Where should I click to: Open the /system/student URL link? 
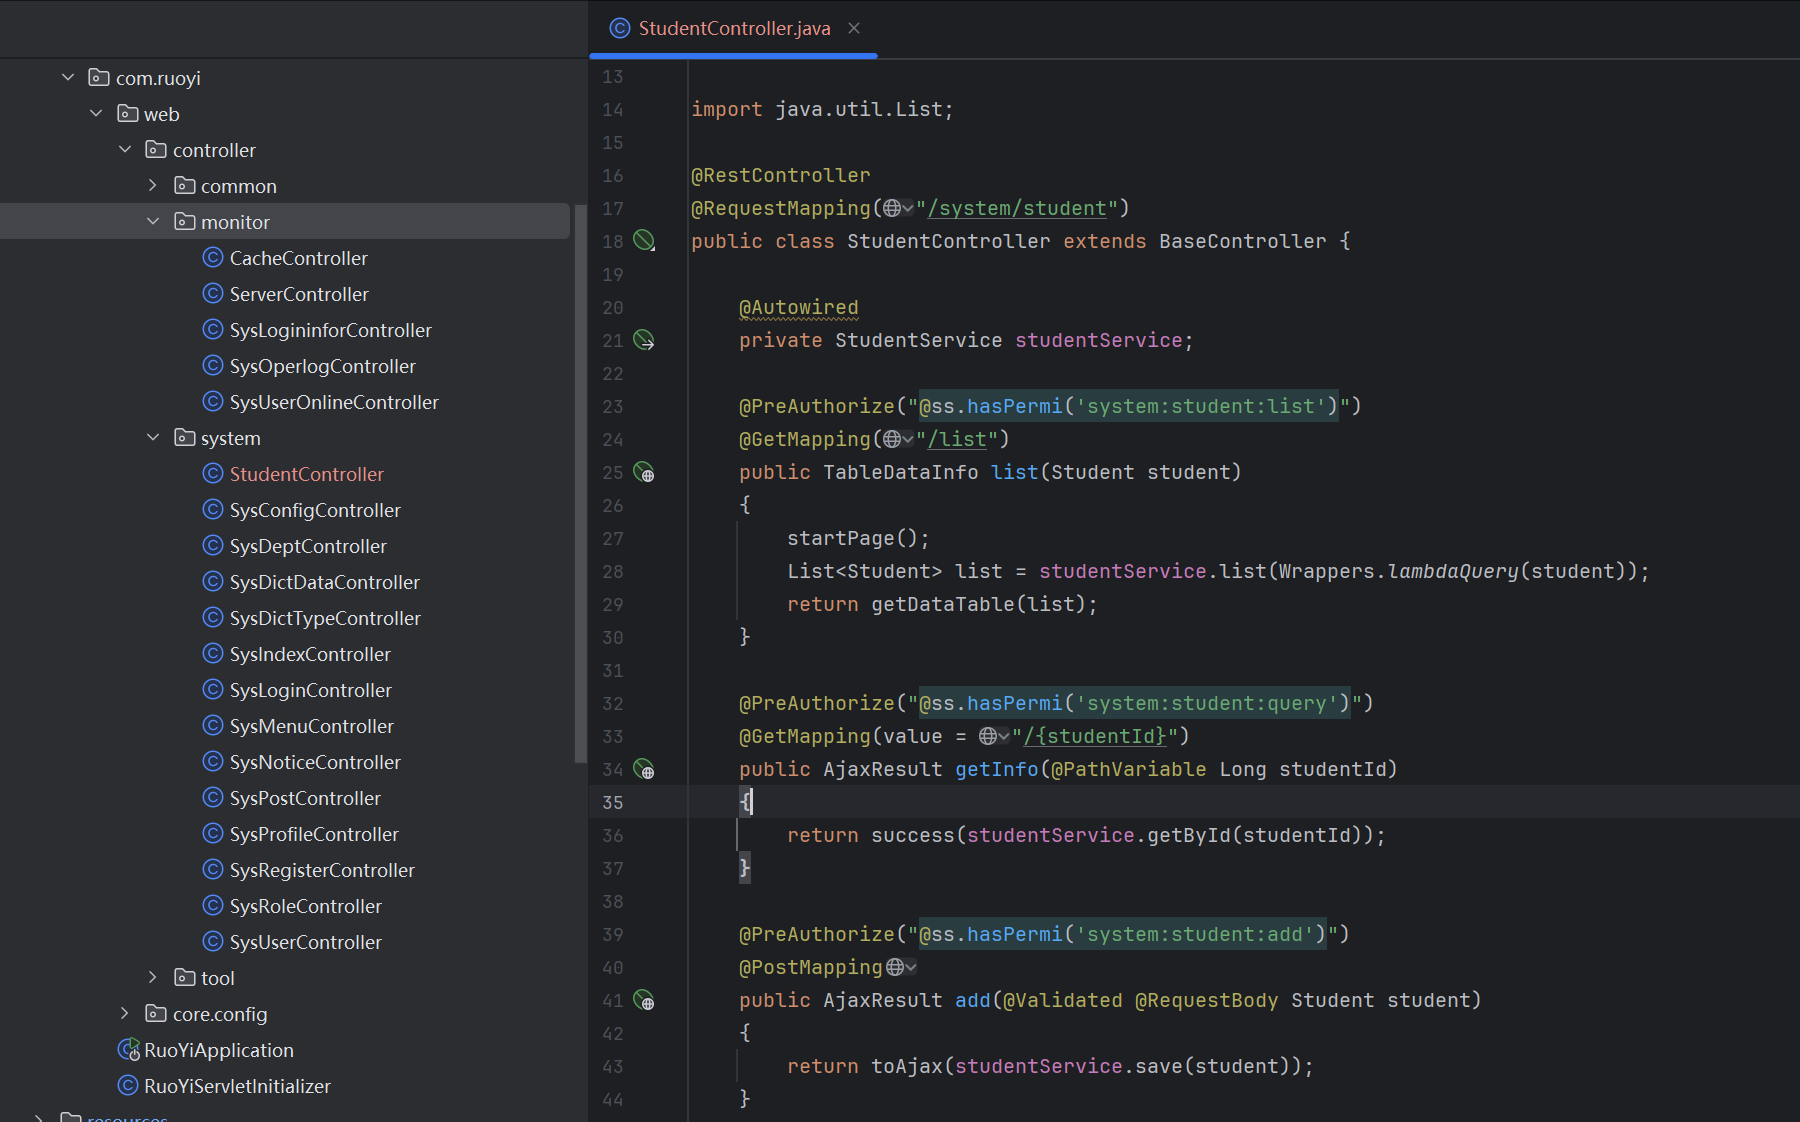coord(1016,208)
